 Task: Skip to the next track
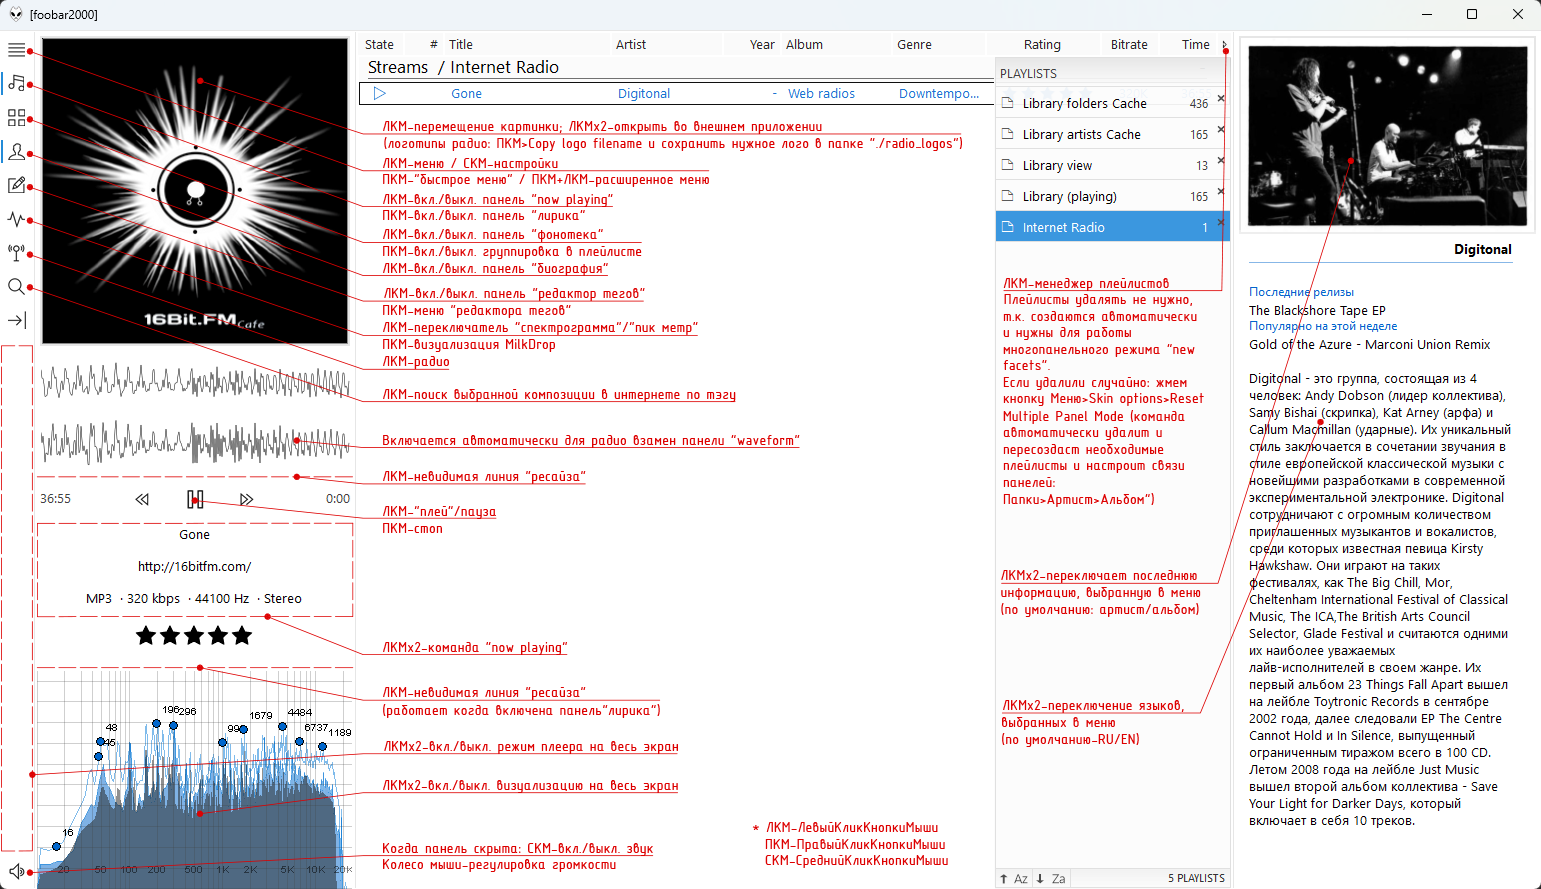click(246, 499)
